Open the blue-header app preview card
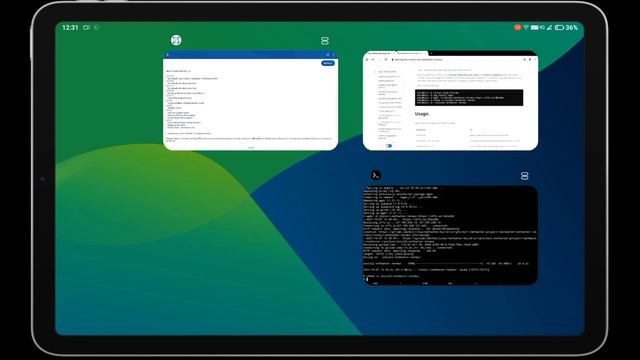The image size is (640, 360). tap(250, 100)
